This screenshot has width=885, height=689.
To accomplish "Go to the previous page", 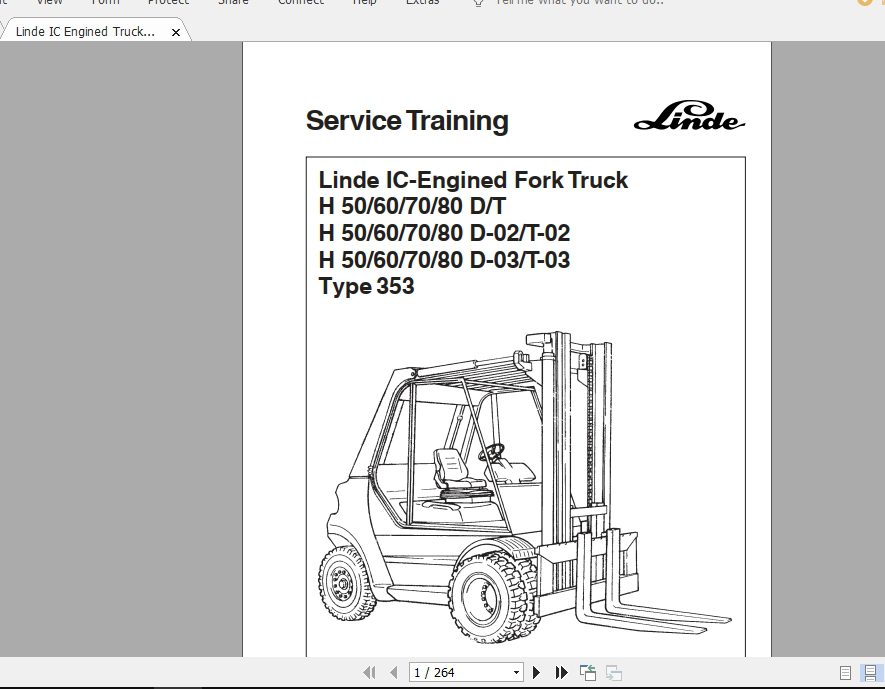I will pos(393,672).
